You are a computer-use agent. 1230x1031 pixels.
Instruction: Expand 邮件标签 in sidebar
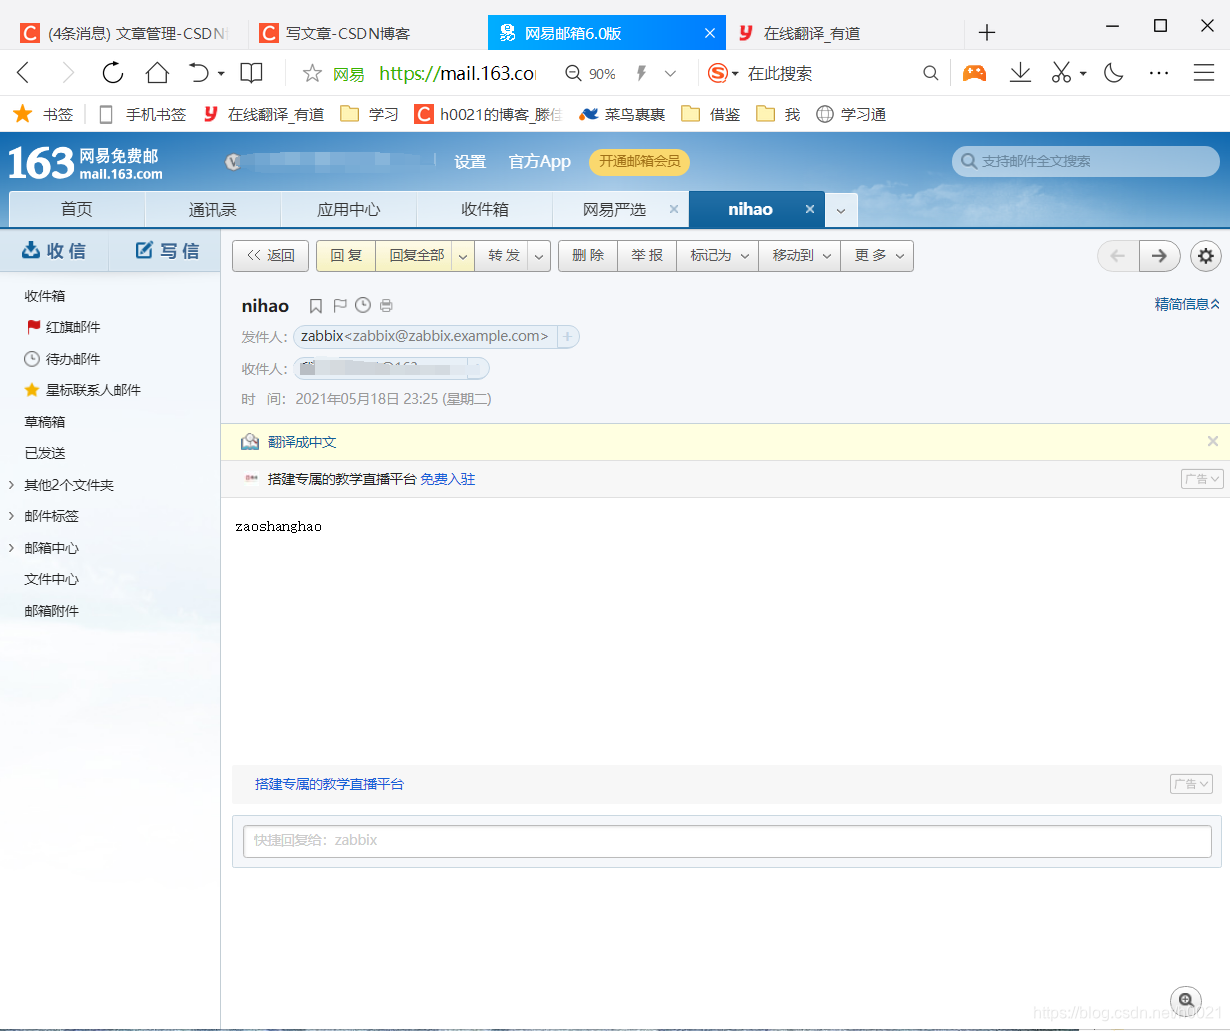(x=11, y=516)
